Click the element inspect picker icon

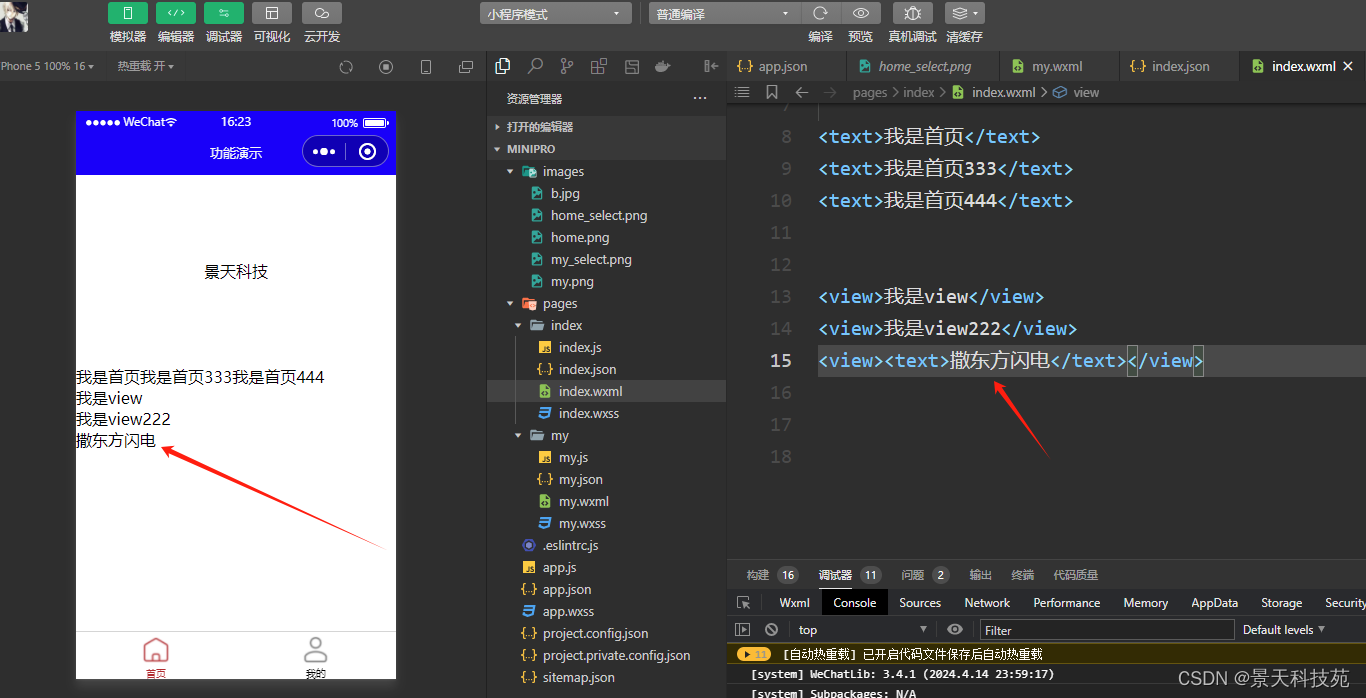(x=743, y=603)
